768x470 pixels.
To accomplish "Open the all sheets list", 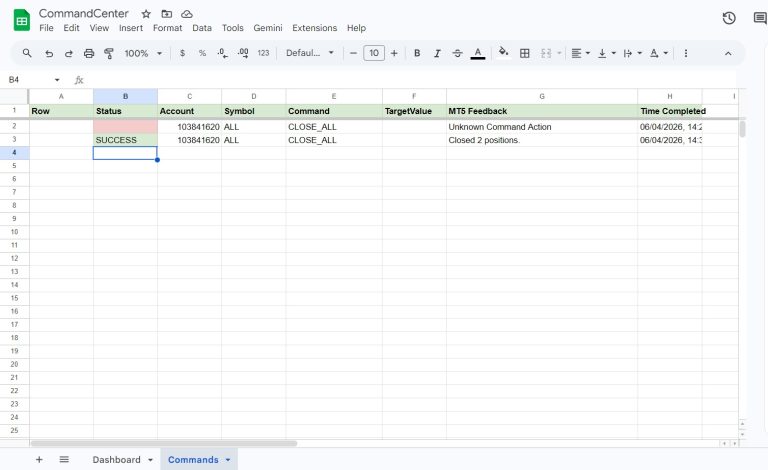I will pos(64,459).
